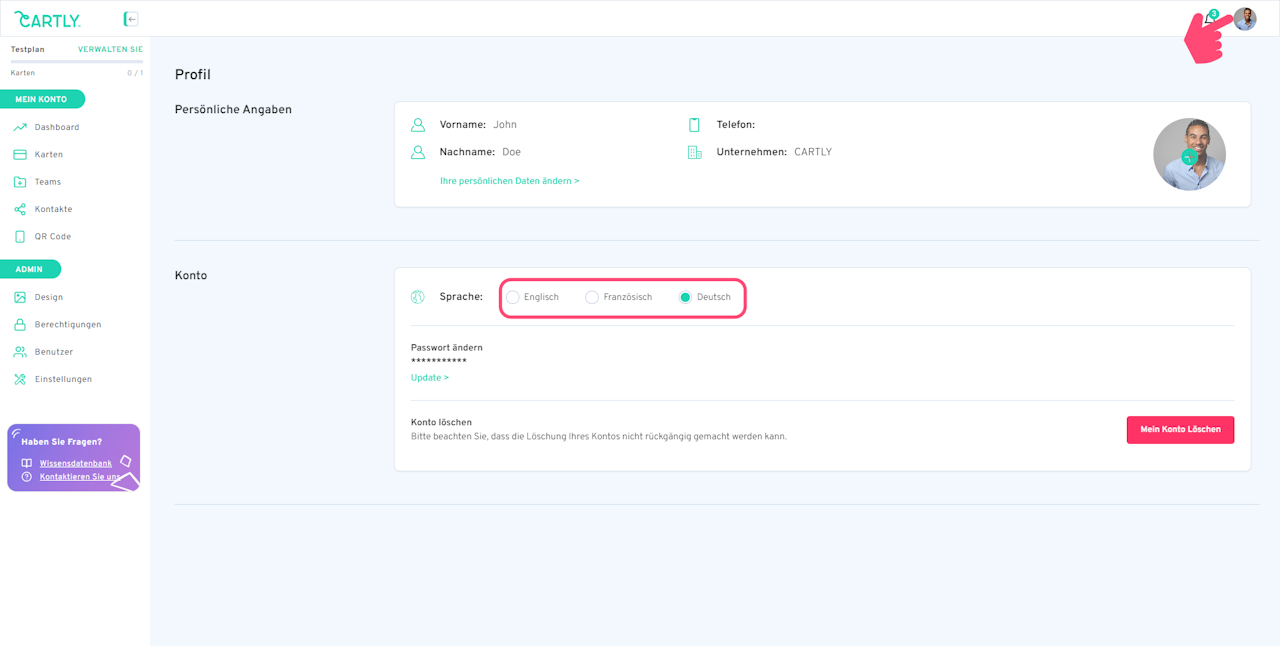This screenshot has width=1280, height=646.
Task: Open Einstellungen admin page
Action: coord(63,379)
